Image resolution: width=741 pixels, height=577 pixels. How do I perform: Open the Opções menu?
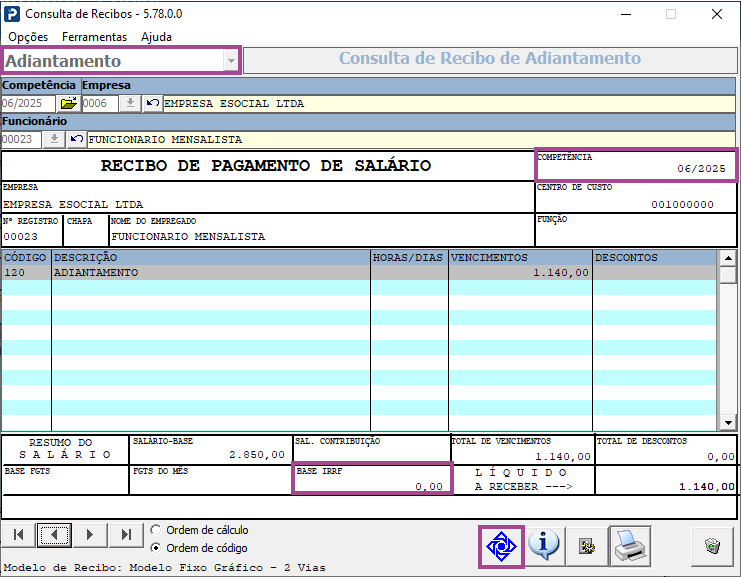tap(28, 37)
